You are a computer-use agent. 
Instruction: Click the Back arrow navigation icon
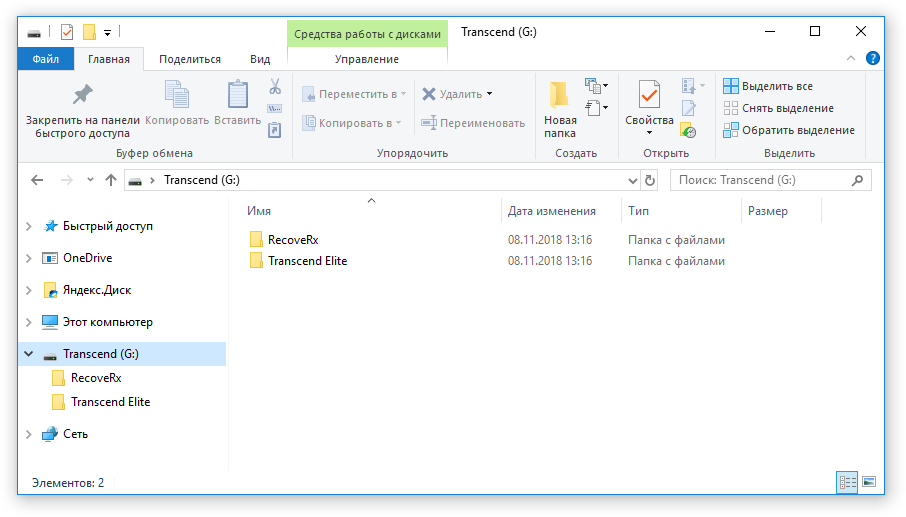pyautogui.click(x=37, y=180)
